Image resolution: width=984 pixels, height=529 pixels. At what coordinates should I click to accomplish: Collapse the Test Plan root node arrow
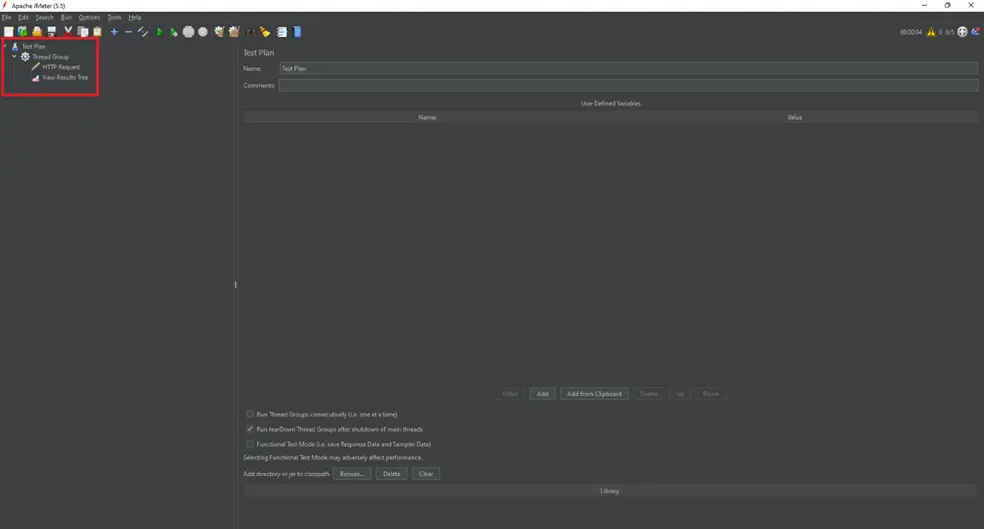(x=5, y=46)
